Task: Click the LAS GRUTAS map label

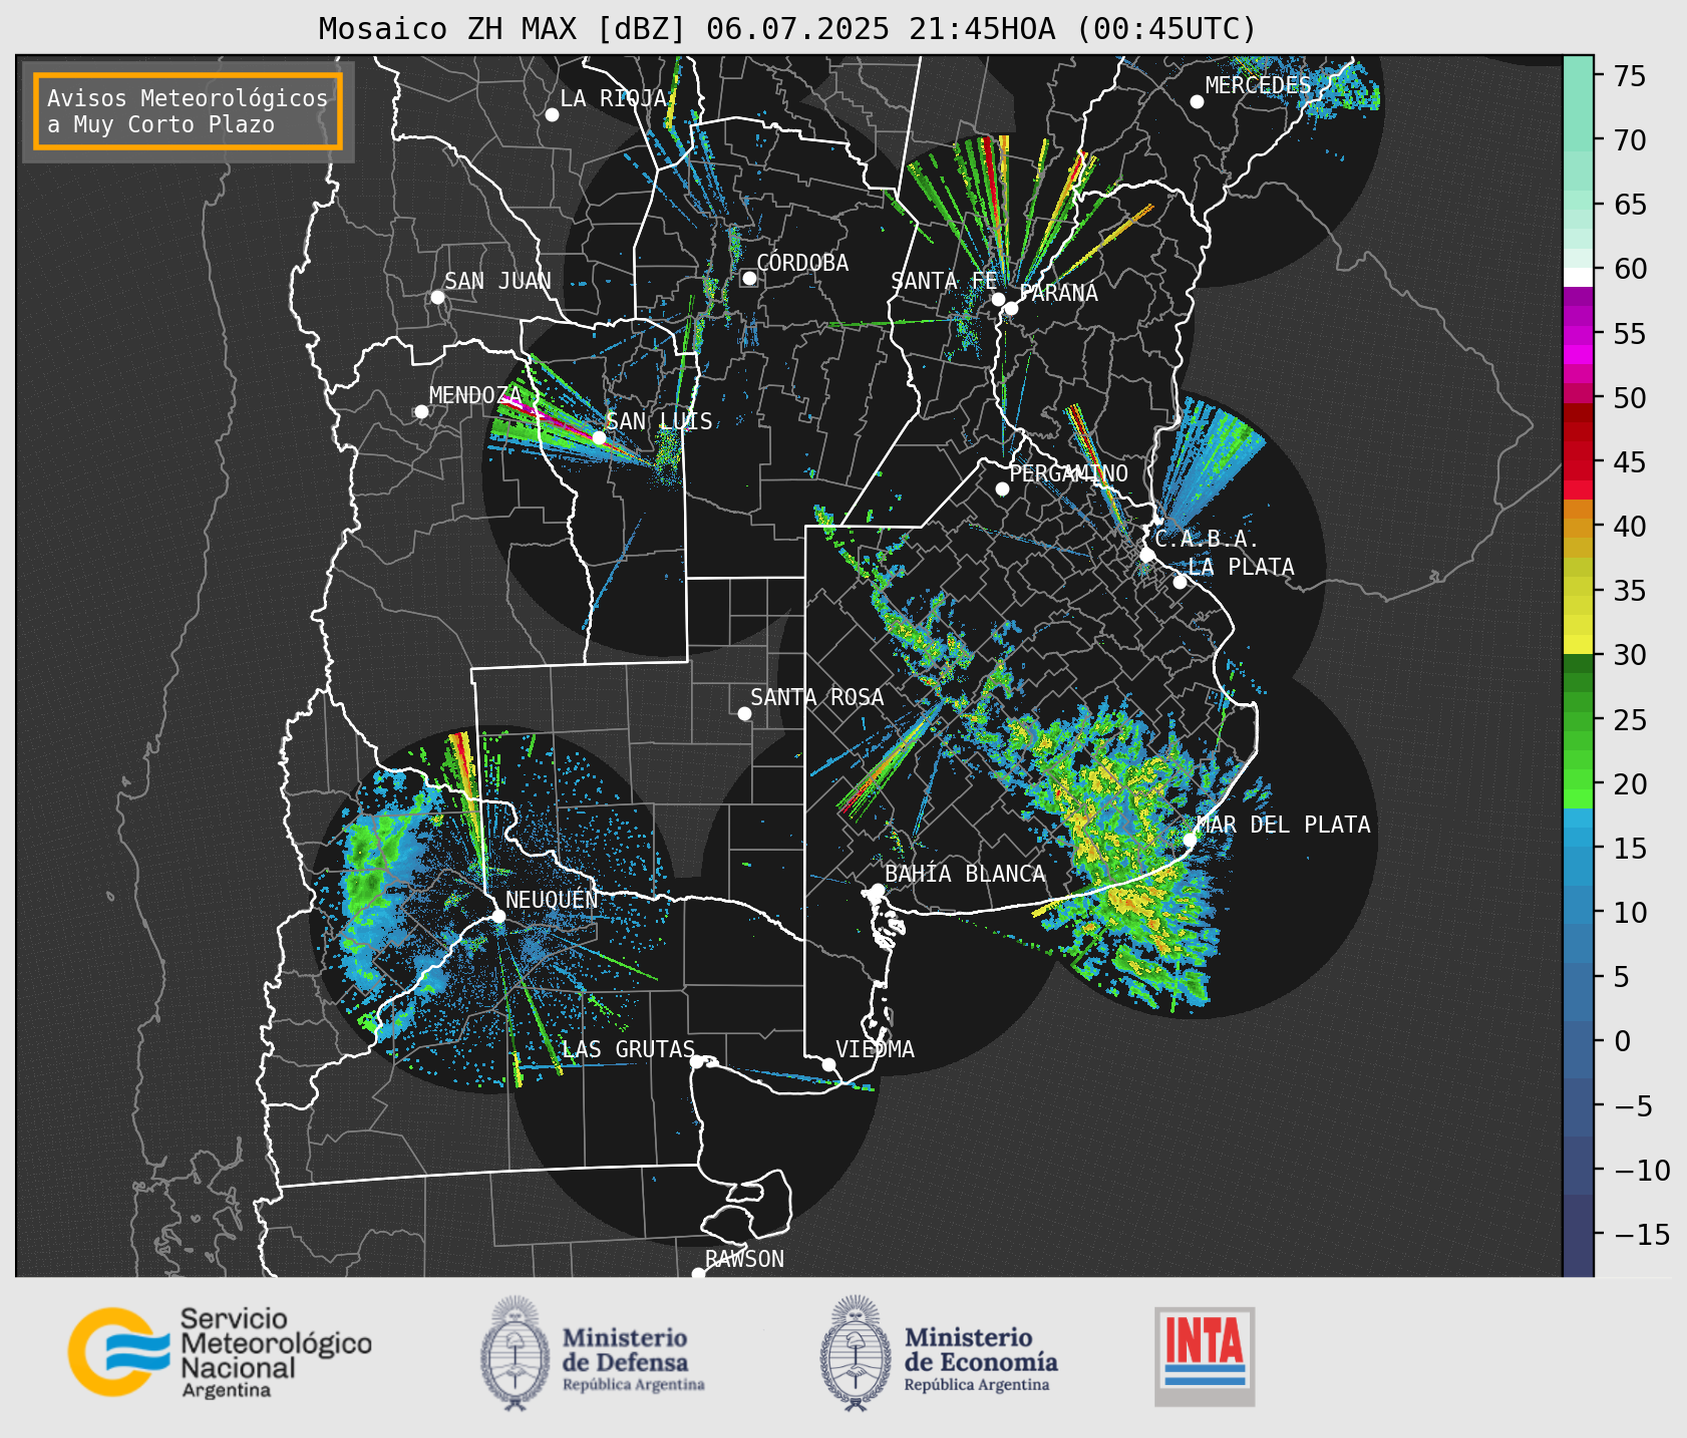Action: (628, 1049)
